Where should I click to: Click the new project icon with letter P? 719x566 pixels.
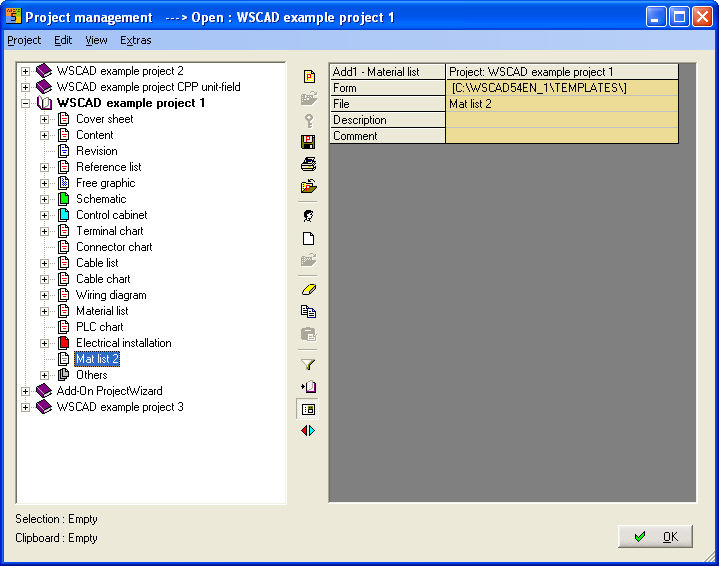coord(309,76)
